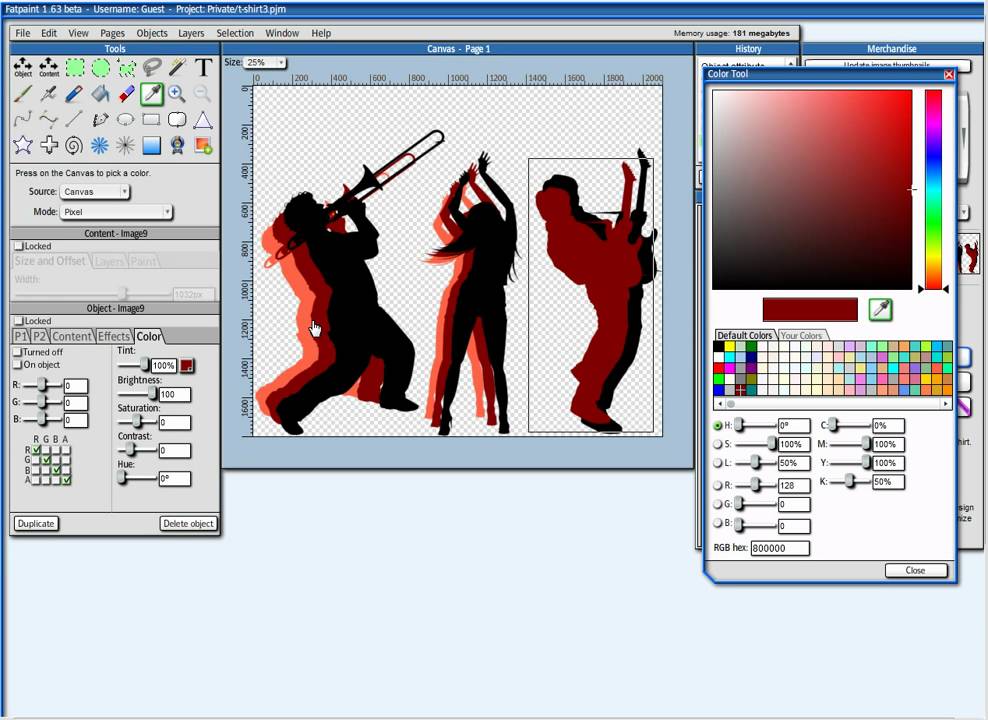The width and height of the screenshot is (988, 720).
Task: Select the Eraser tool
Action: [127, 94]
